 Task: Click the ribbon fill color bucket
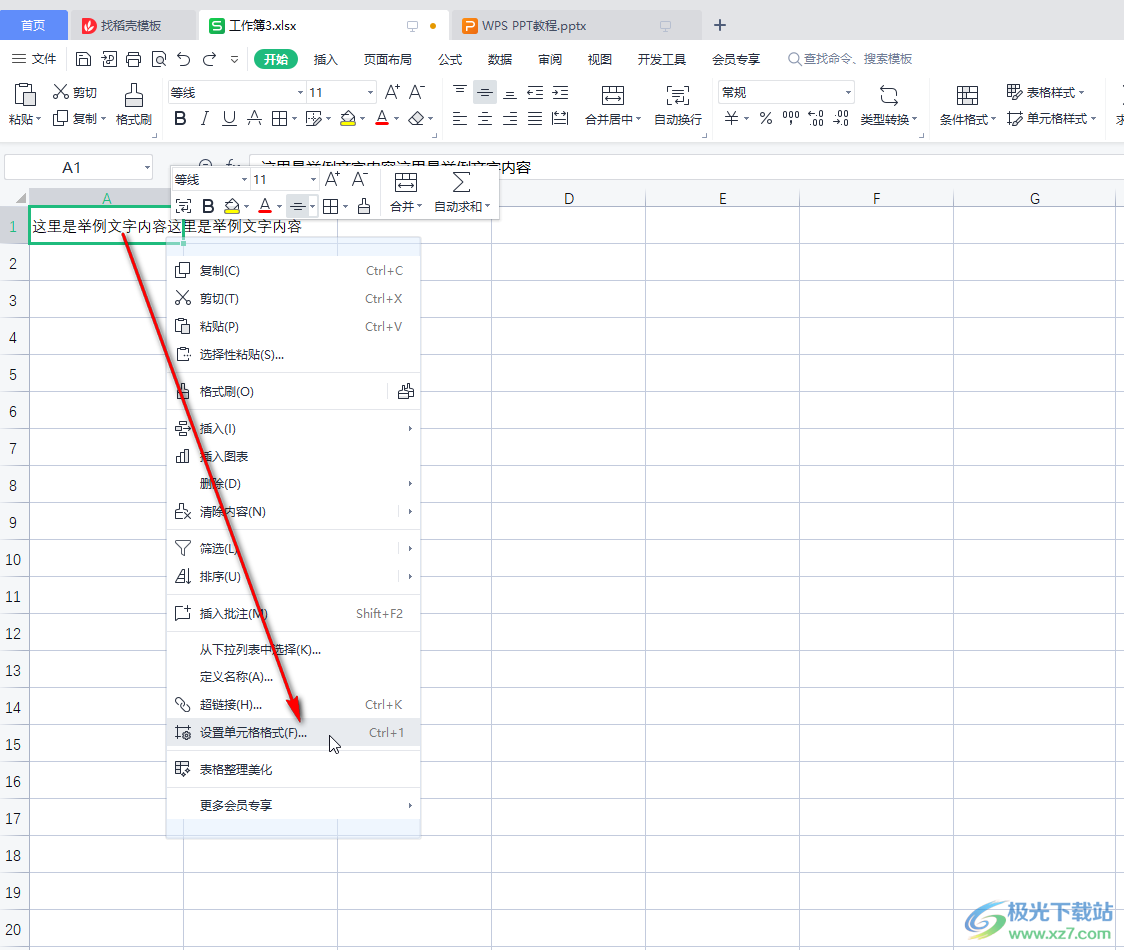[348, 118]
